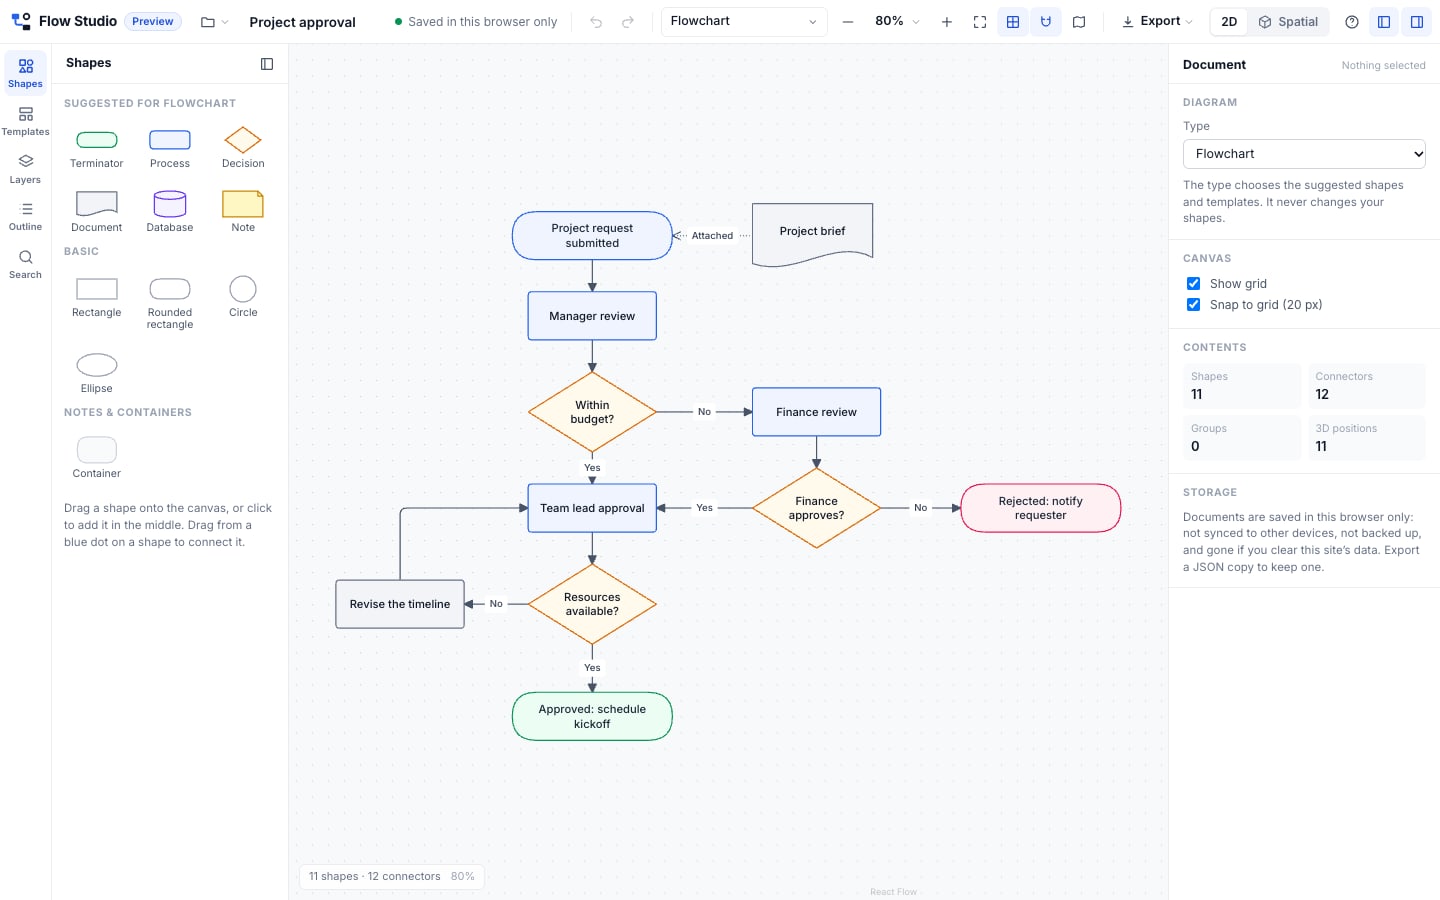Add a Terminator shape from palette
Viewport: 1440px width, 900px height.
pyautogui.click(x=97, y=148)
